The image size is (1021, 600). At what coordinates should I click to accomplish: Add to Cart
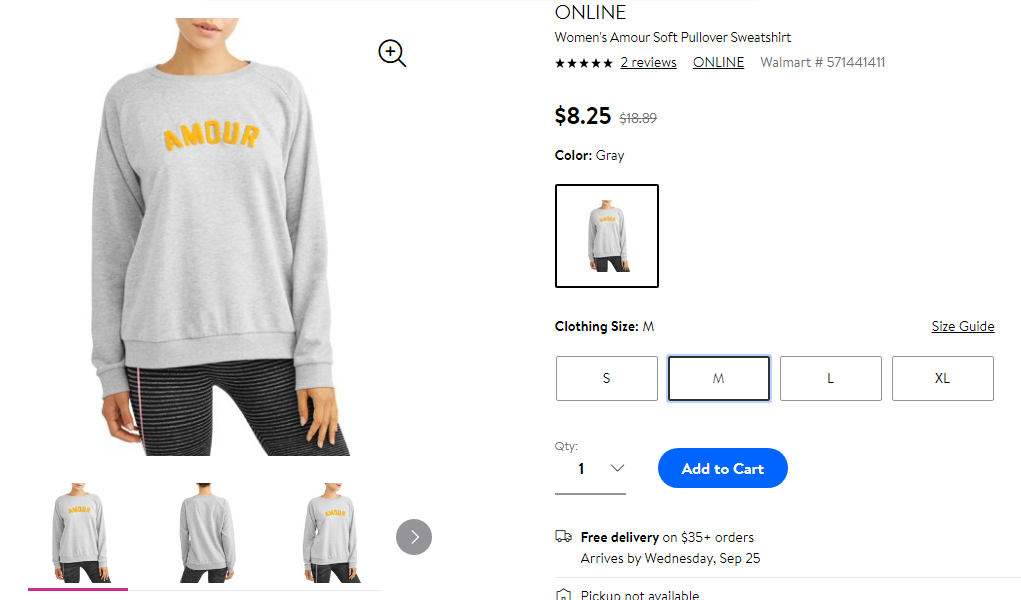(x=723, y=468)
